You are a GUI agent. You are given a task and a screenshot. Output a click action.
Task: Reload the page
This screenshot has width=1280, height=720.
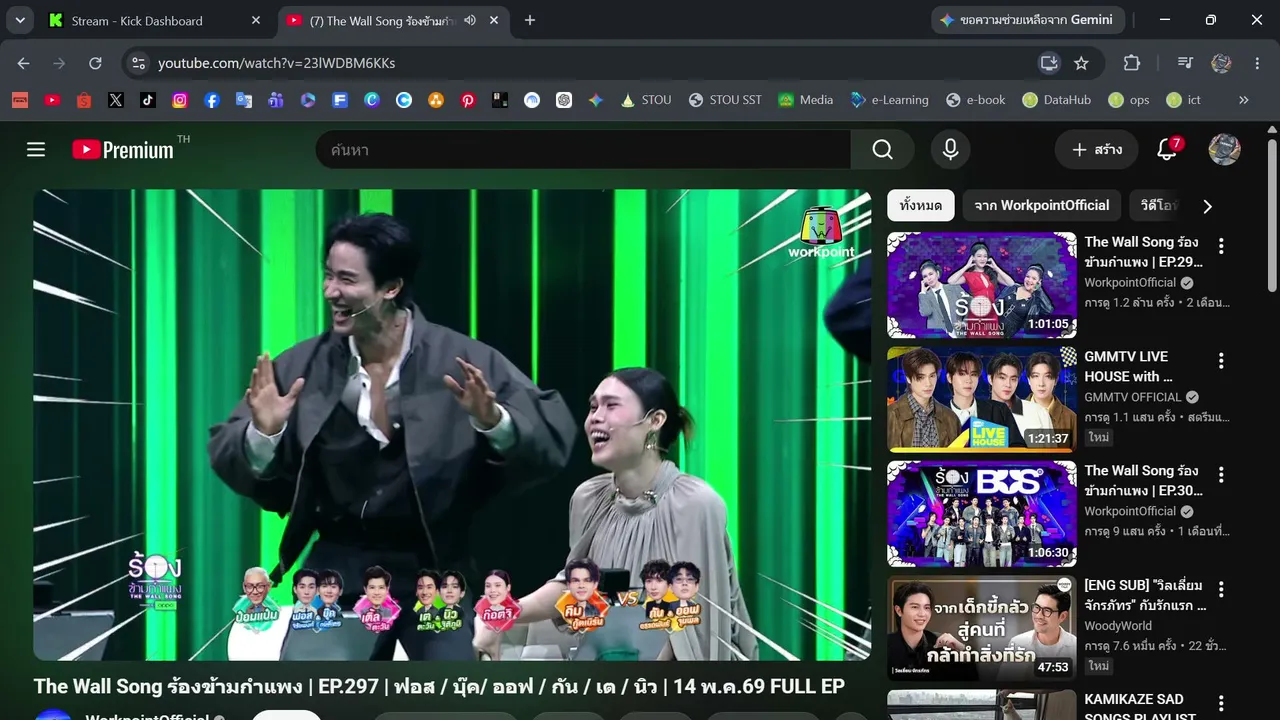coord(95,63)
